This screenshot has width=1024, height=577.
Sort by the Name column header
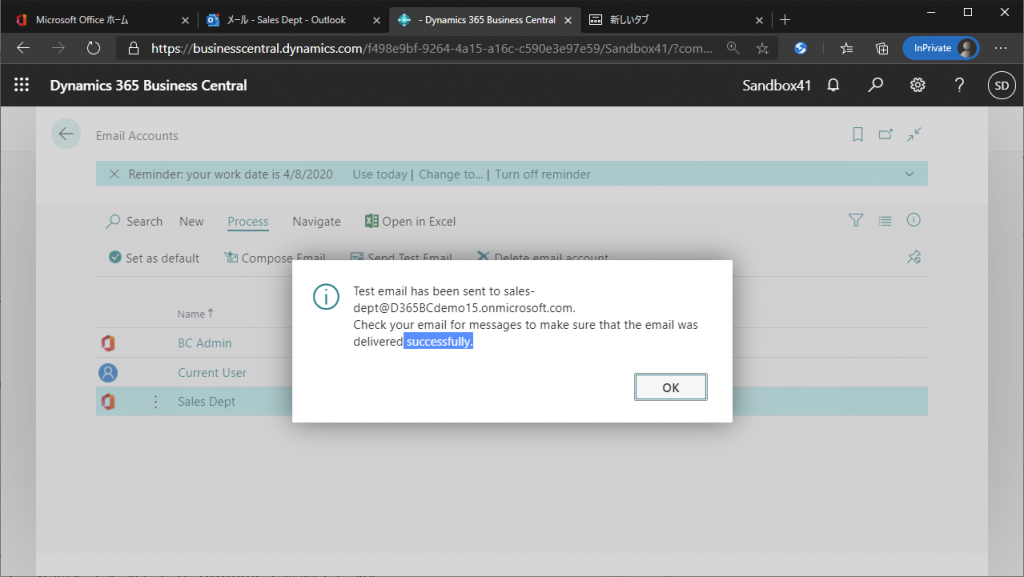click(x=195, y=314)
